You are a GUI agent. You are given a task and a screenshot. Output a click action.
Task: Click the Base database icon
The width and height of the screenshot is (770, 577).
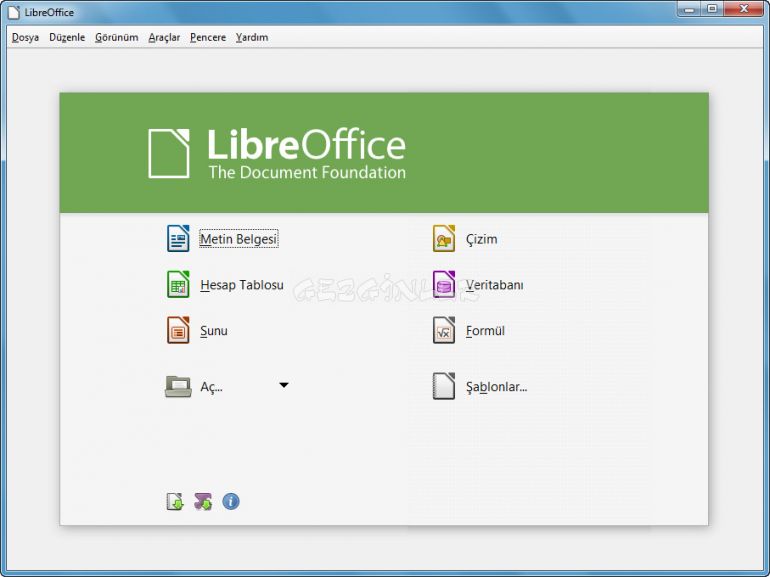pyautogui.click(x=444, y=284)
